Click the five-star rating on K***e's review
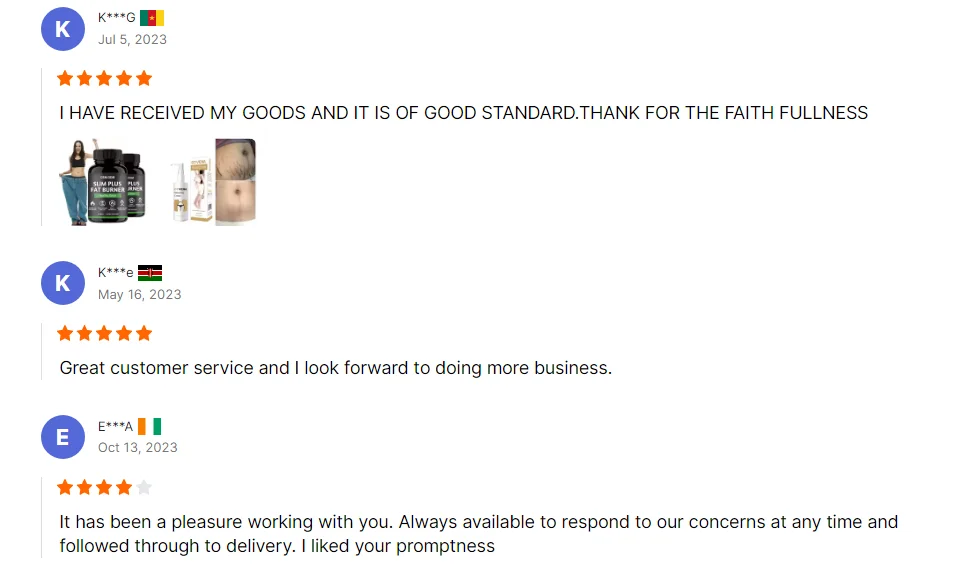Viewport: 954px width, 565px height. [x=105, y=333]
